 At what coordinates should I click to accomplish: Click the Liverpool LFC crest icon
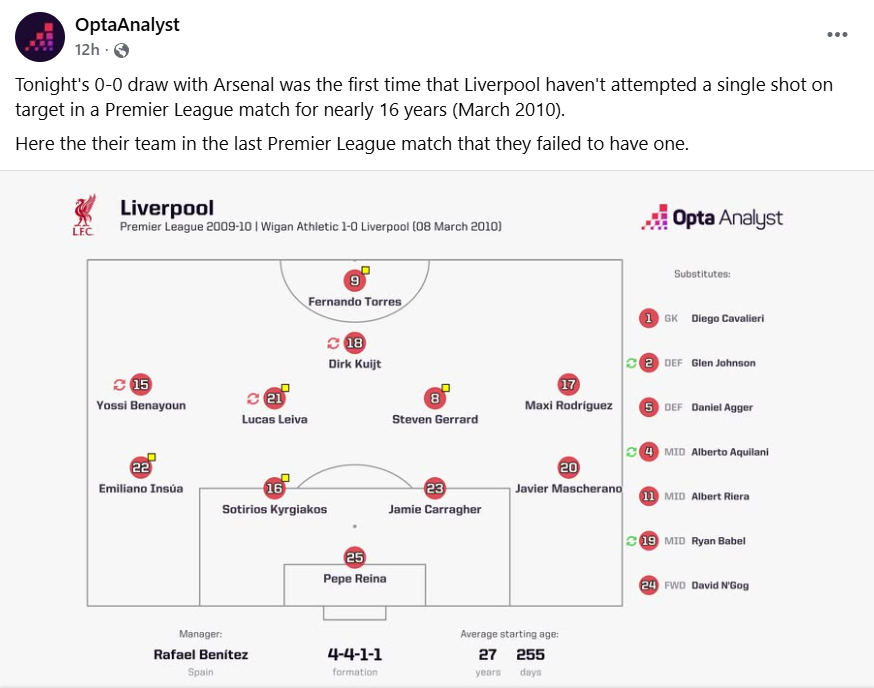[85, 215]
